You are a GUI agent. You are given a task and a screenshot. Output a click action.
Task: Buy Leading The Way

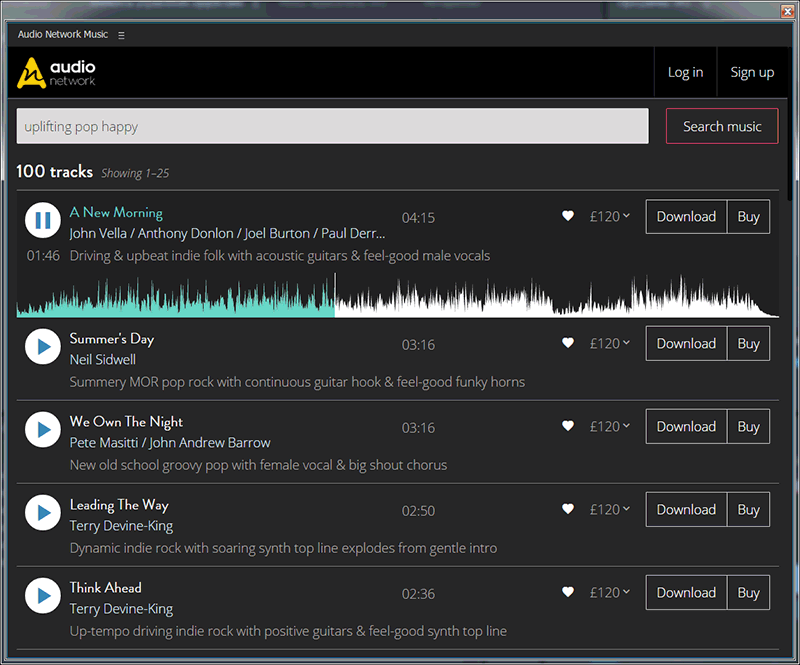point(748,509)
